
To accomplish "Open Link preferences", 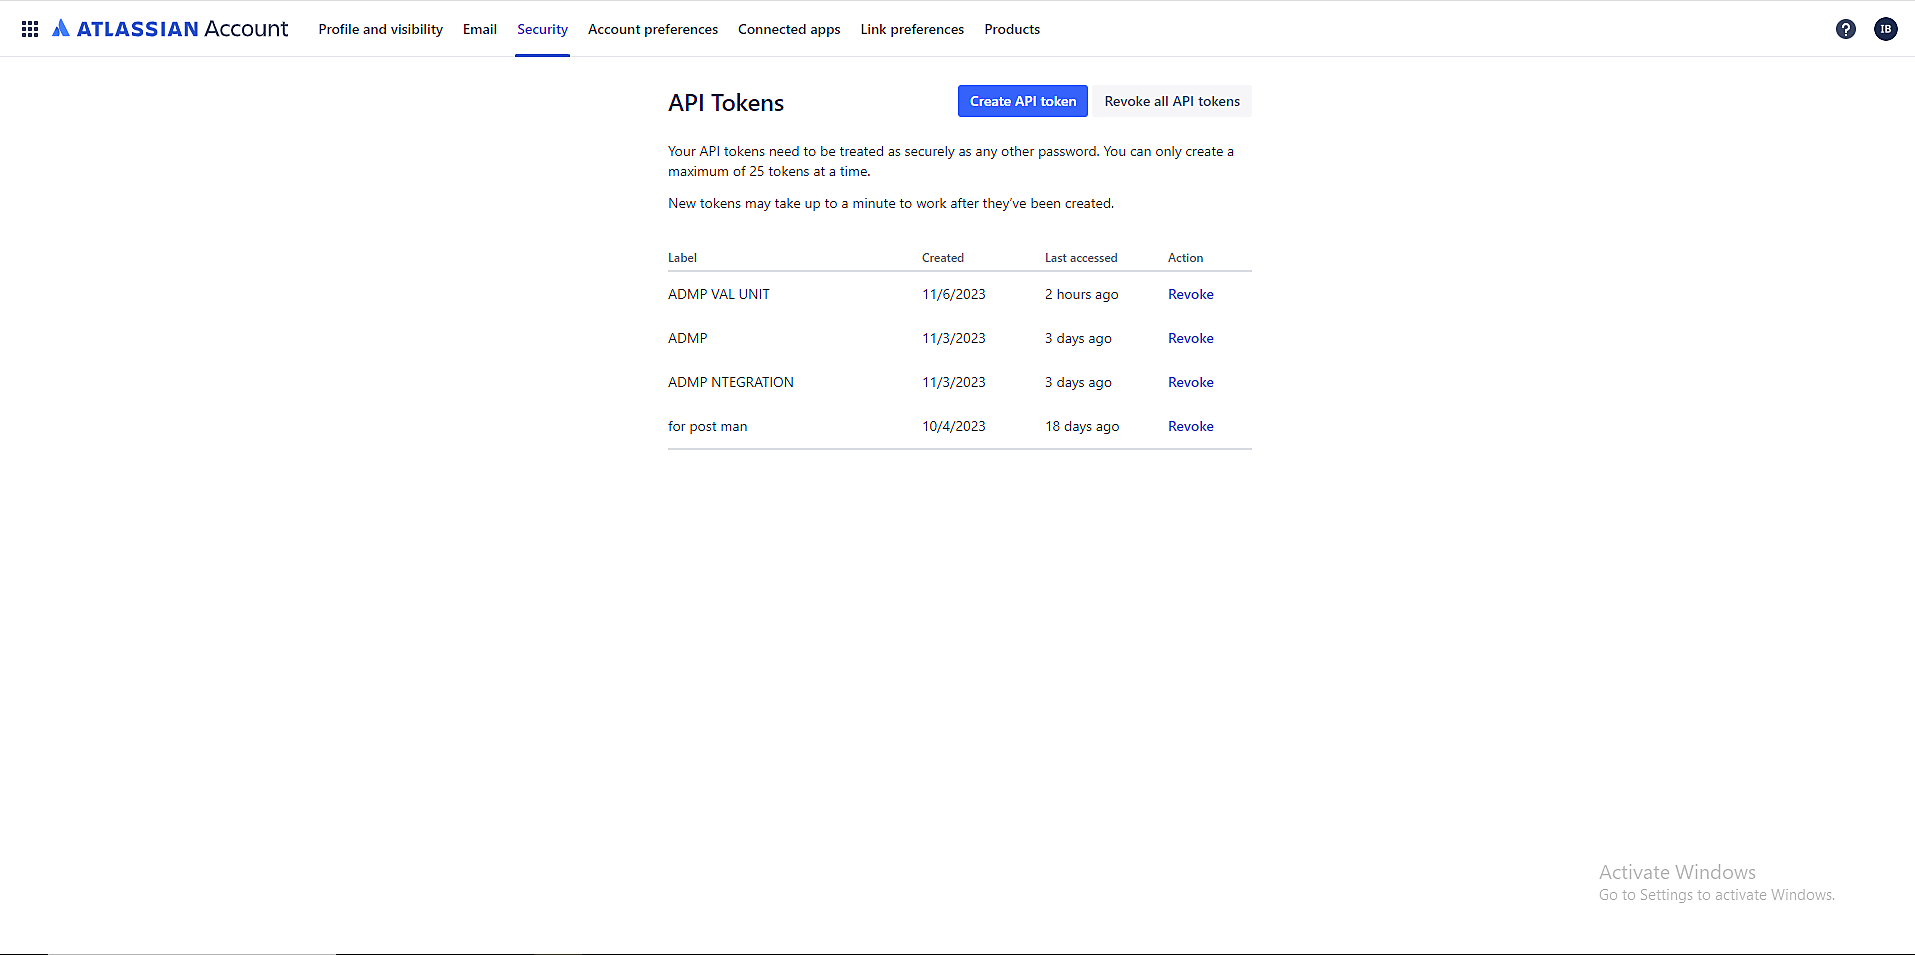I will (911, 29).
